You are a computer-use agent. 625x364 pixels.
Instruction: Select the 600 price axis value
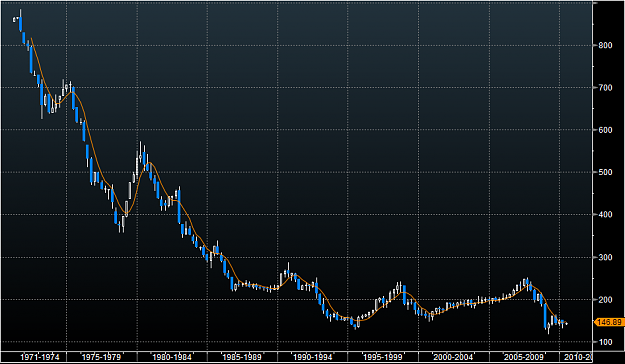[x=605, y=130]
